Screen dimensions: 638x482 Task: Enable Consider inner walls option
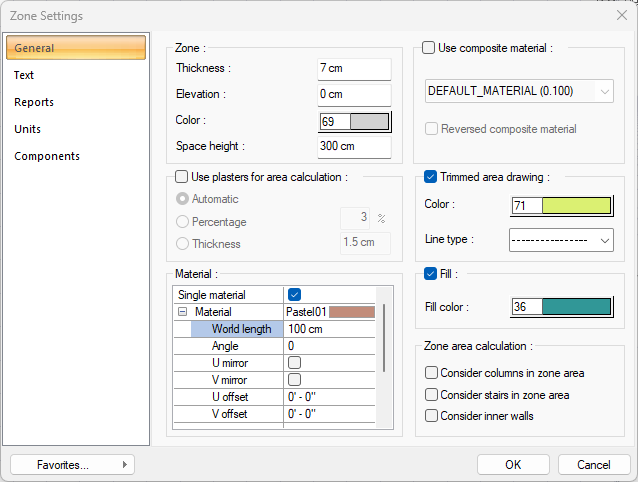(x=431, y=416)
